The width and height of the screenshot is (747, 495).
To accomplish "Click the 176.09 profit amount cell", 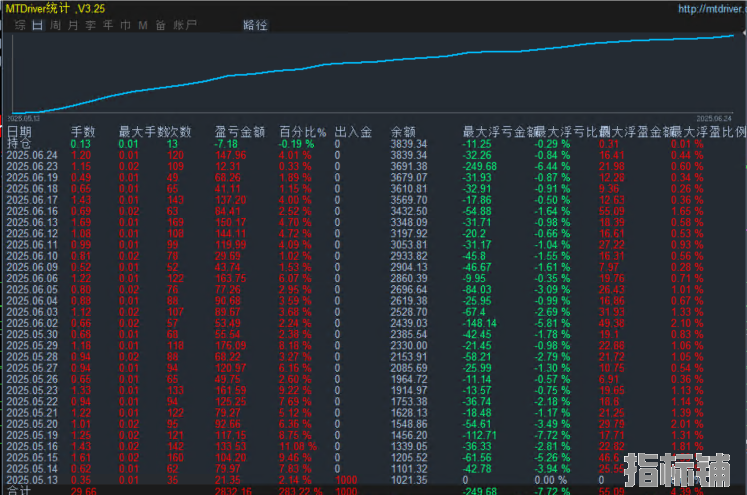I will pyautogui.click(x=231, y=345).
